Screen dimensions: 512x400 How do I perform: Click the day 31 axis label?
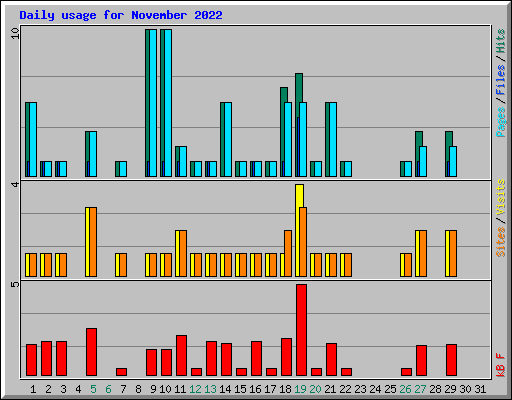coord(480,389)
